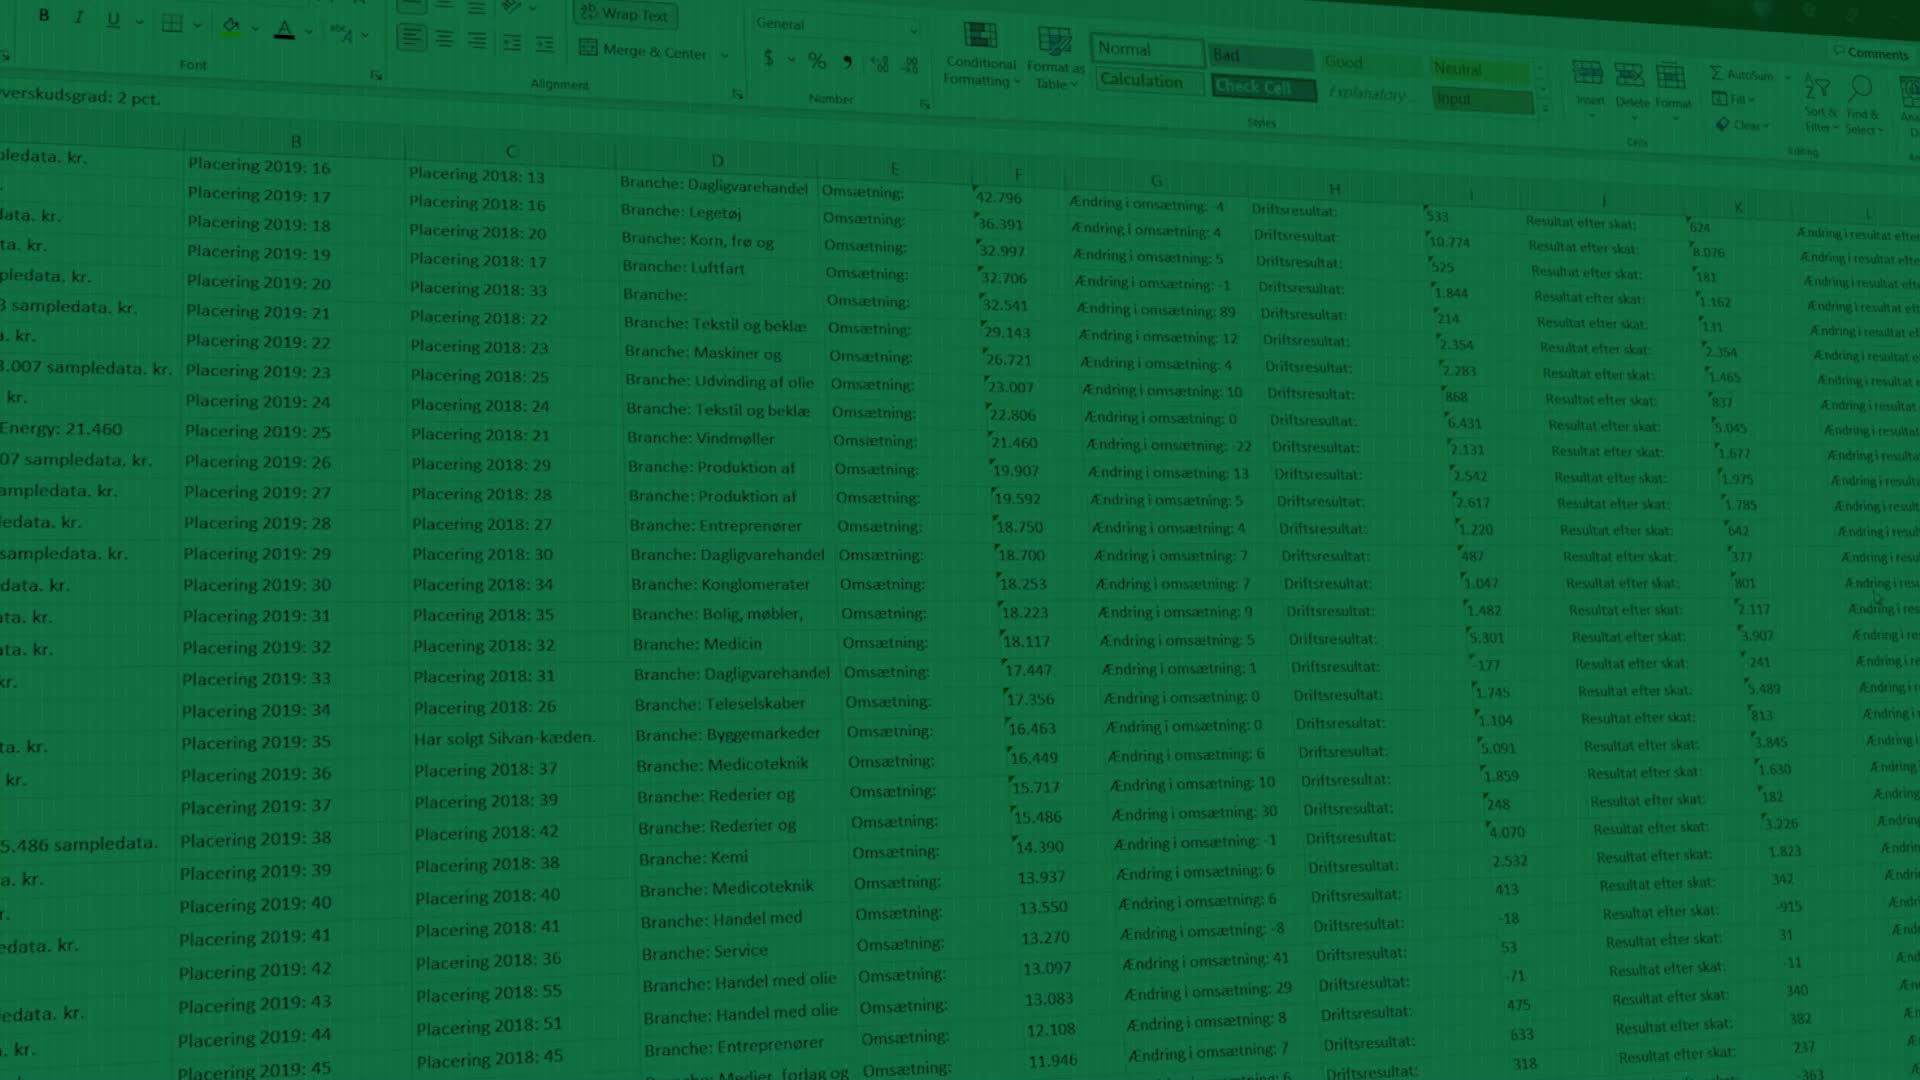Apply the Calculation cell style

(1149, 81)
